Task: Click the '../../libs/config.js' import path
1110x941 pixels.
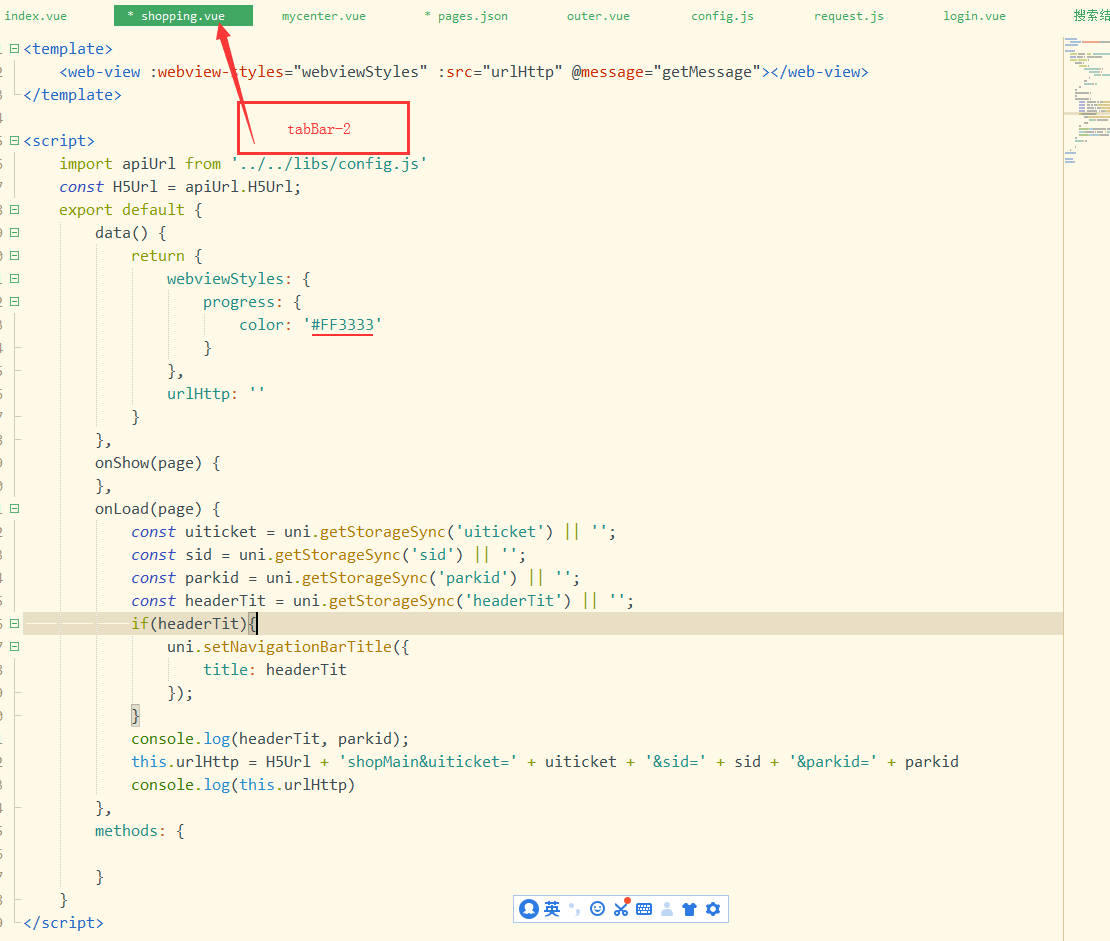Action: tap(329, 164)
